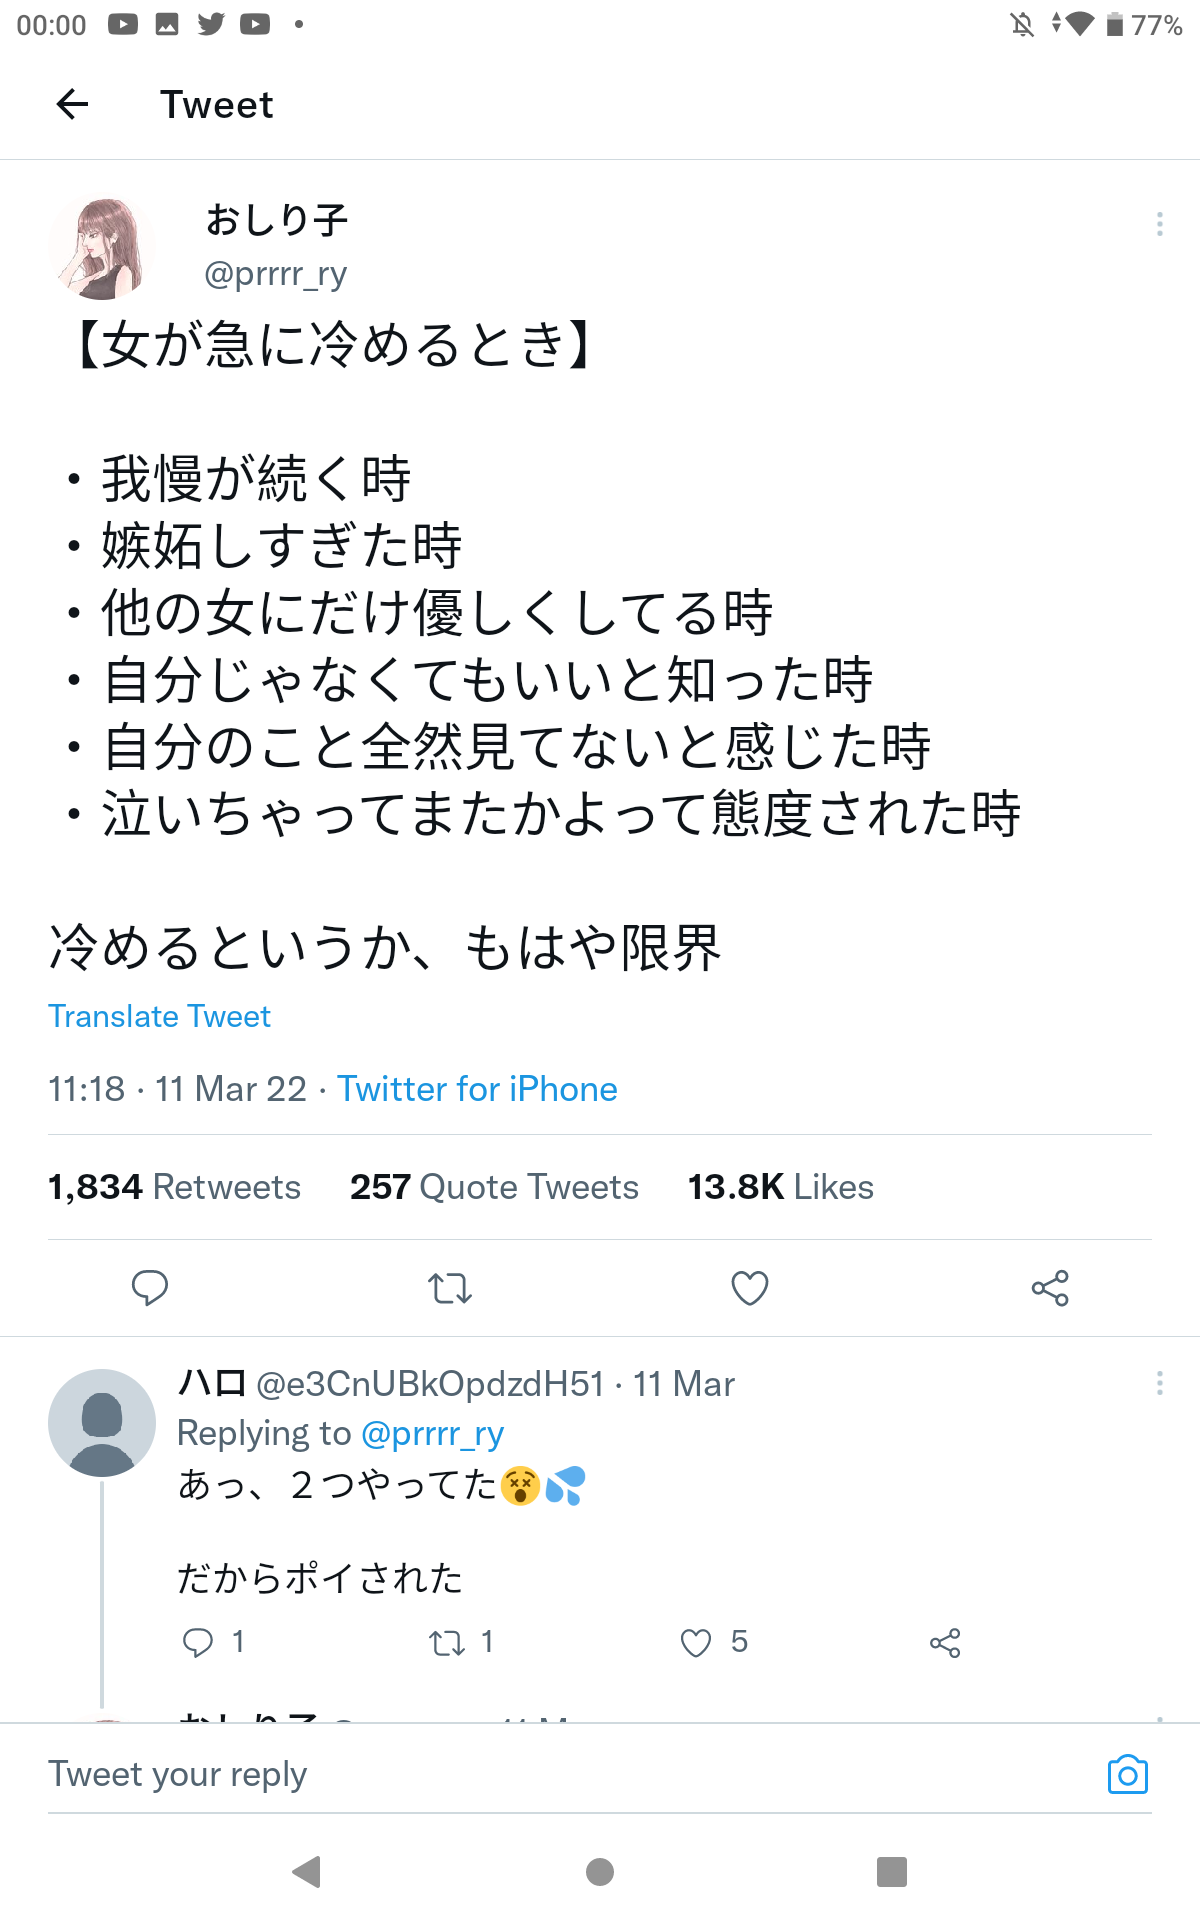Like ハロ's reply
The height and width of the screenshot is (1920, 1200).
[x=696, y=1642]
